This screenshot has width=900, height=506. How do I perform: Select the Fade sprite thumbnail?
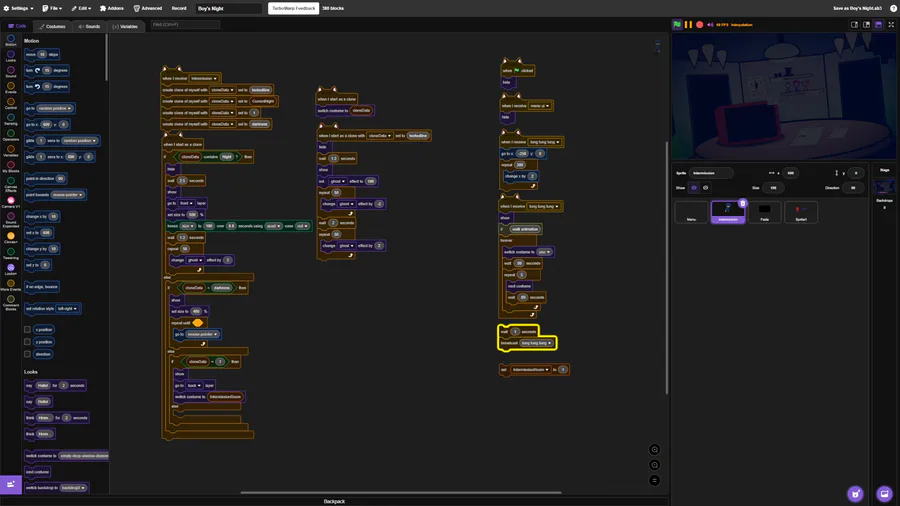(x=765, y=212)
